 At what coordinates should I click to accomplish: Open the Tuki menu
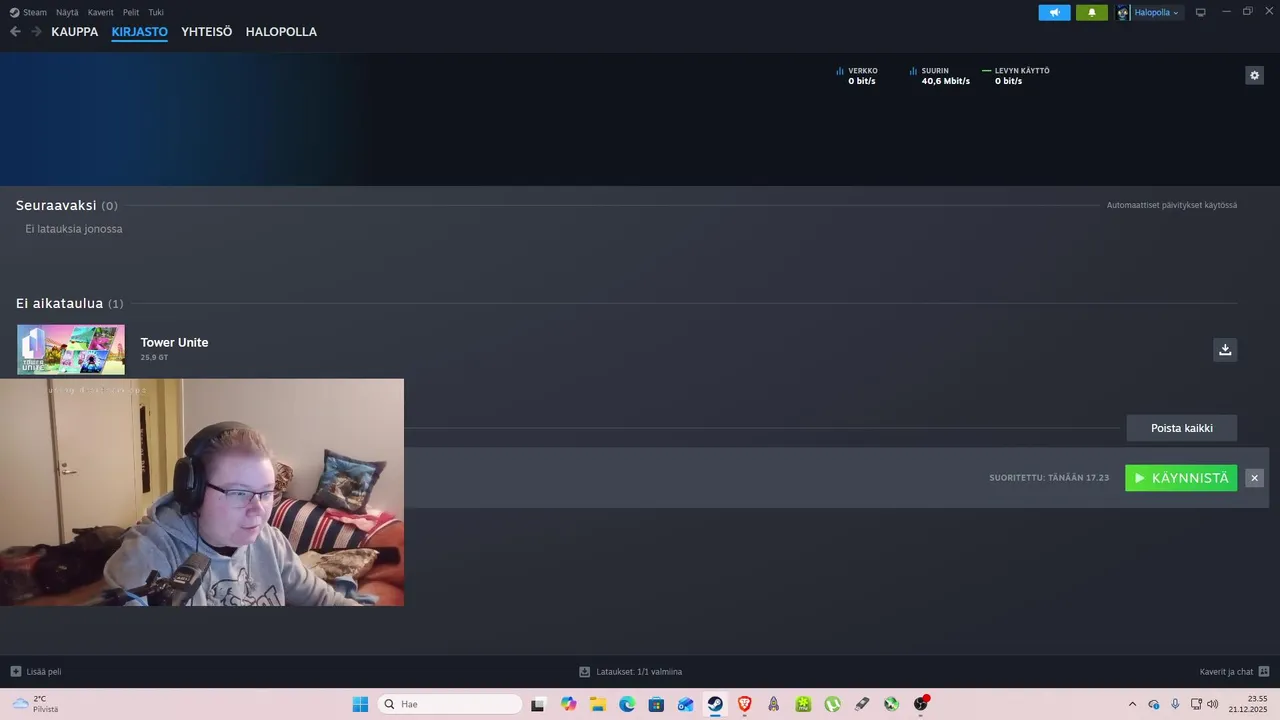(156, 13)
